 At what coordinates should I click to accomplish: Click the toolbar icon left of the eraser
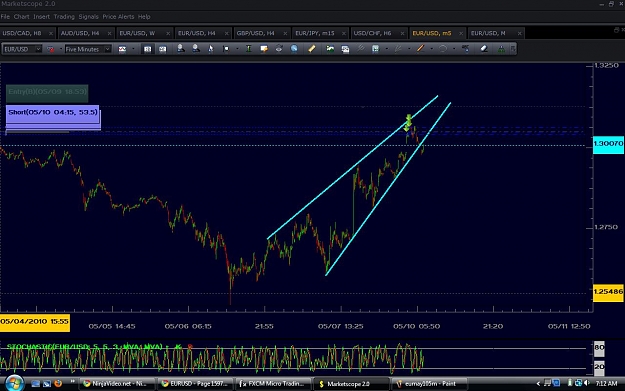click(x=465, y=49)
